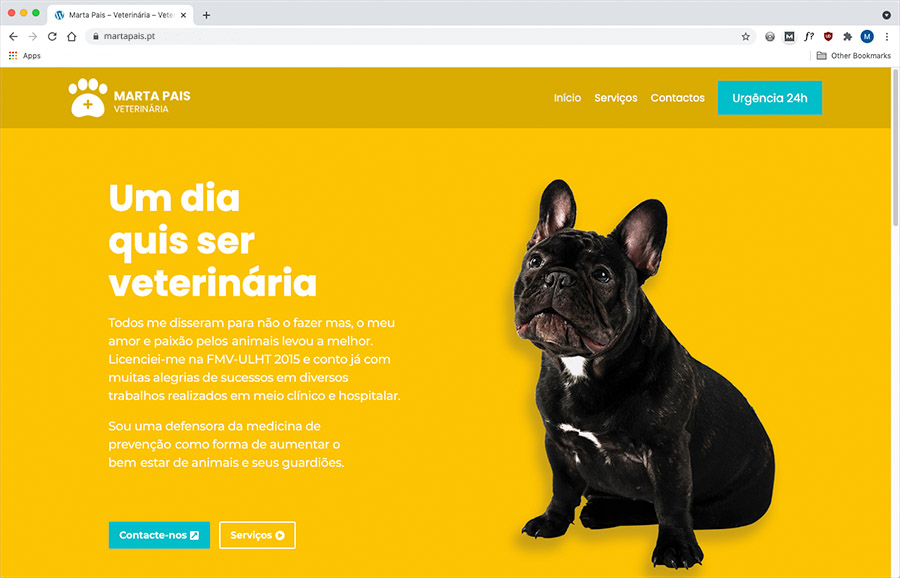Open the blue M profile avatar

[867, 36]
